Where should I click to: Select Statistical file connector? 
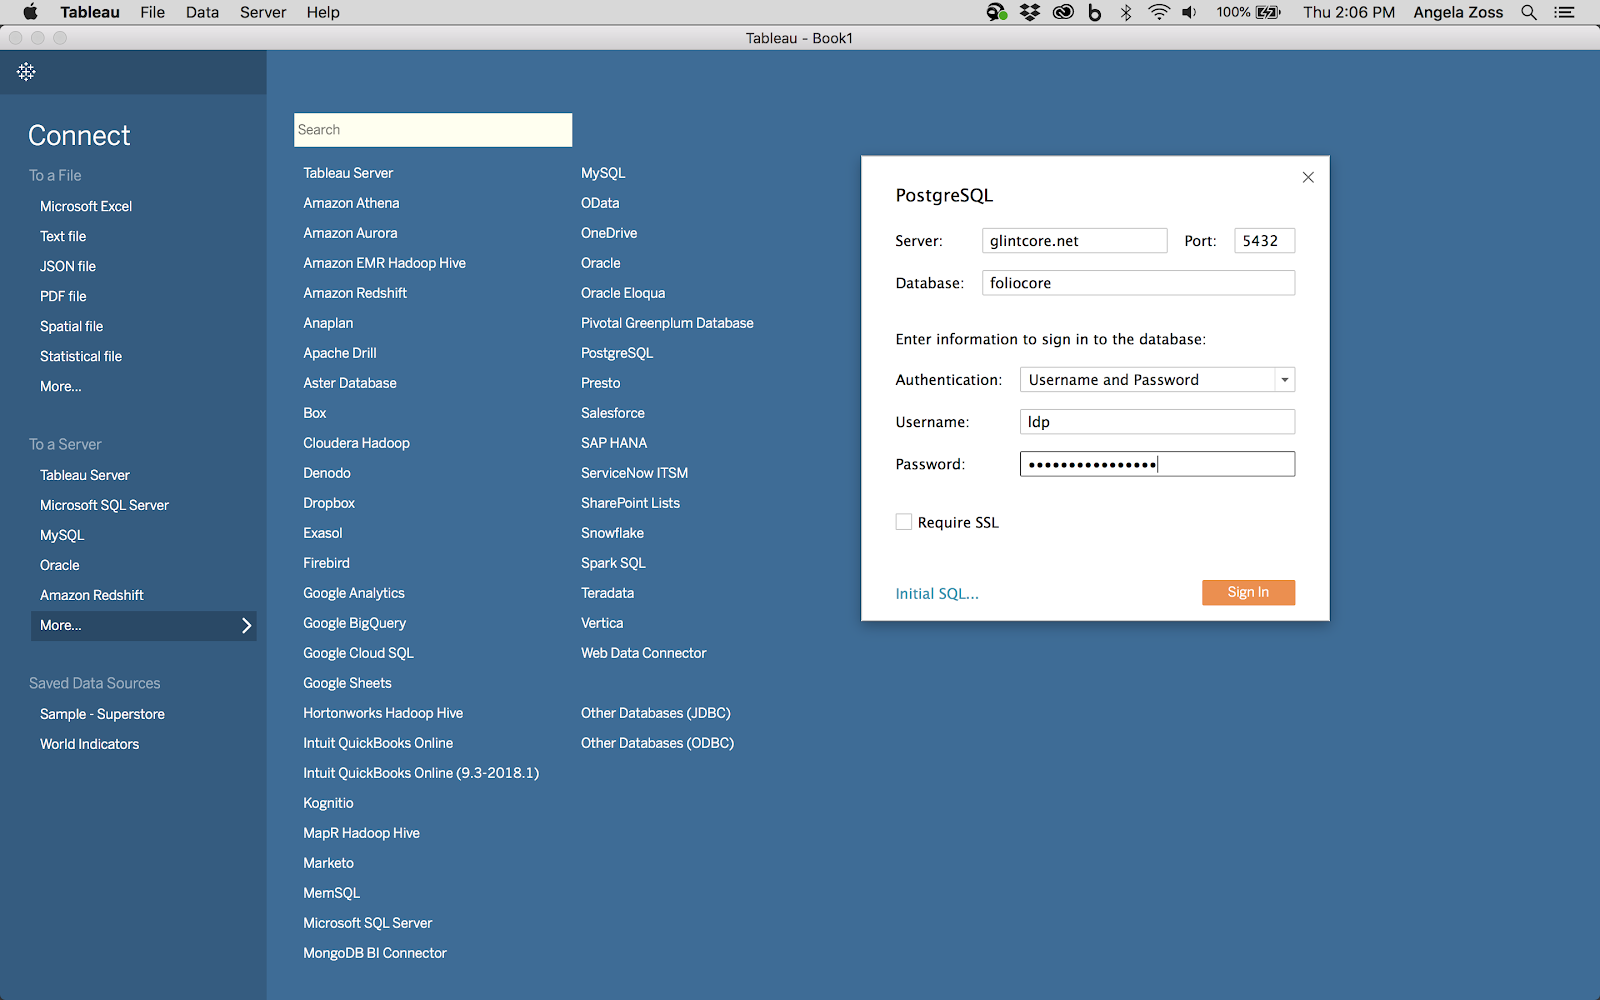point(81,356)
